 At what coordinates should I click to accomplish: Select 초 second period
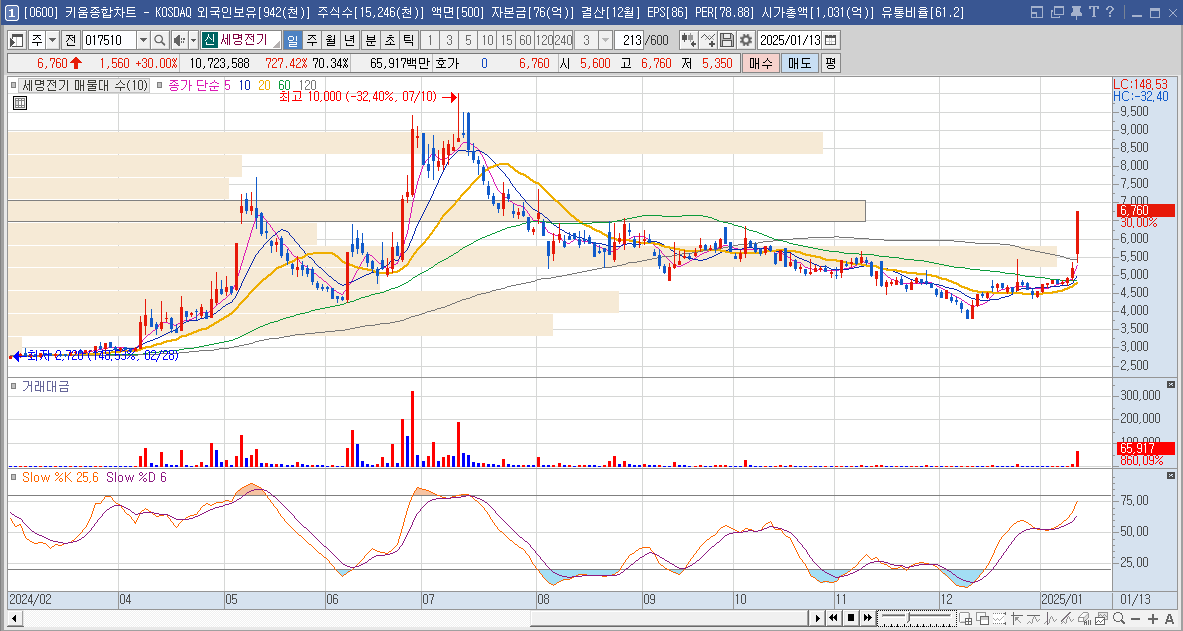[389, 40]
